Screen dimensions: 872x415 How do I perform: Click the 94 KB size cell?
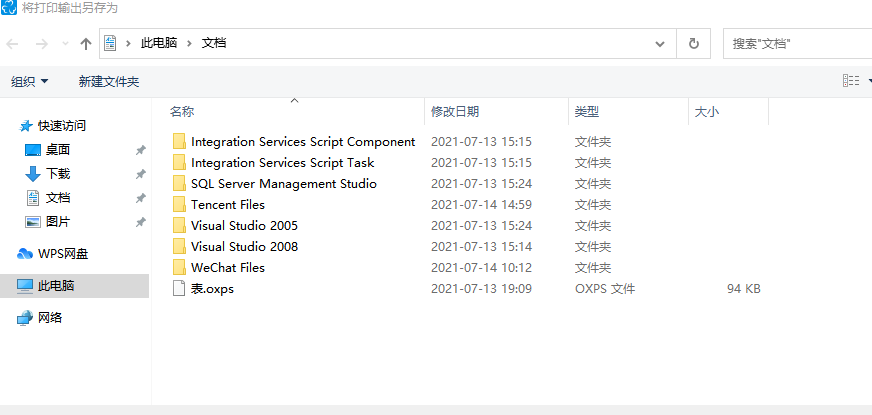[744, 289]
